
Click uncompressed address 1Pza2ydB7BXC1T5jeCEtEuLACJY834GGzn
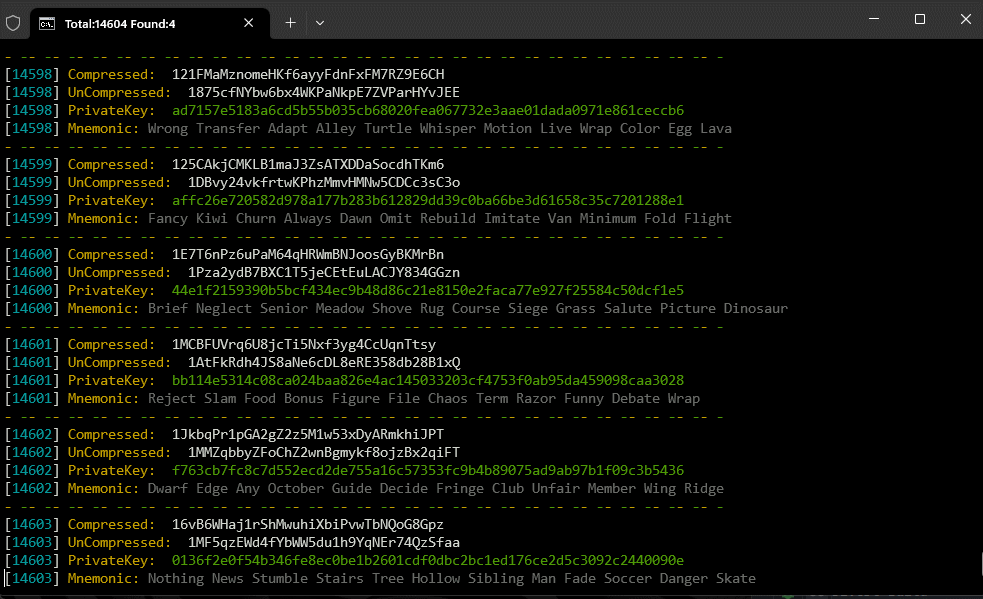tap(323, 273)
